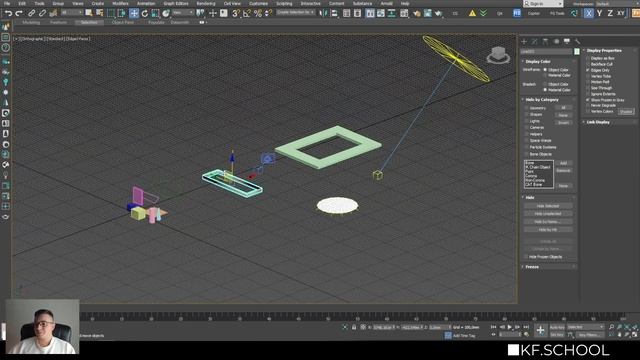Restrict transform to the Z axis
640x360 pixels.
click(x=610, y=13)
